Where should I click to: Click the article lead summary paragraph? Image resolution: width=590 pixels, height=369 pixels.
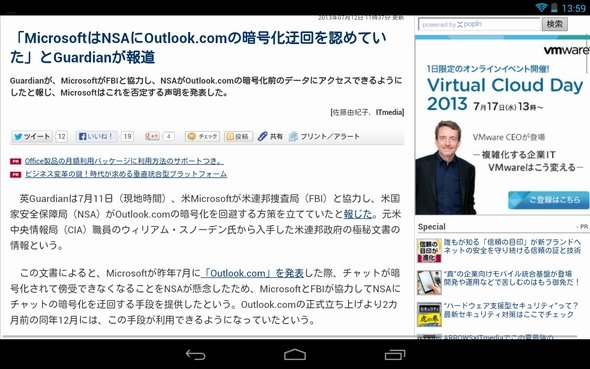coord(206,87)
